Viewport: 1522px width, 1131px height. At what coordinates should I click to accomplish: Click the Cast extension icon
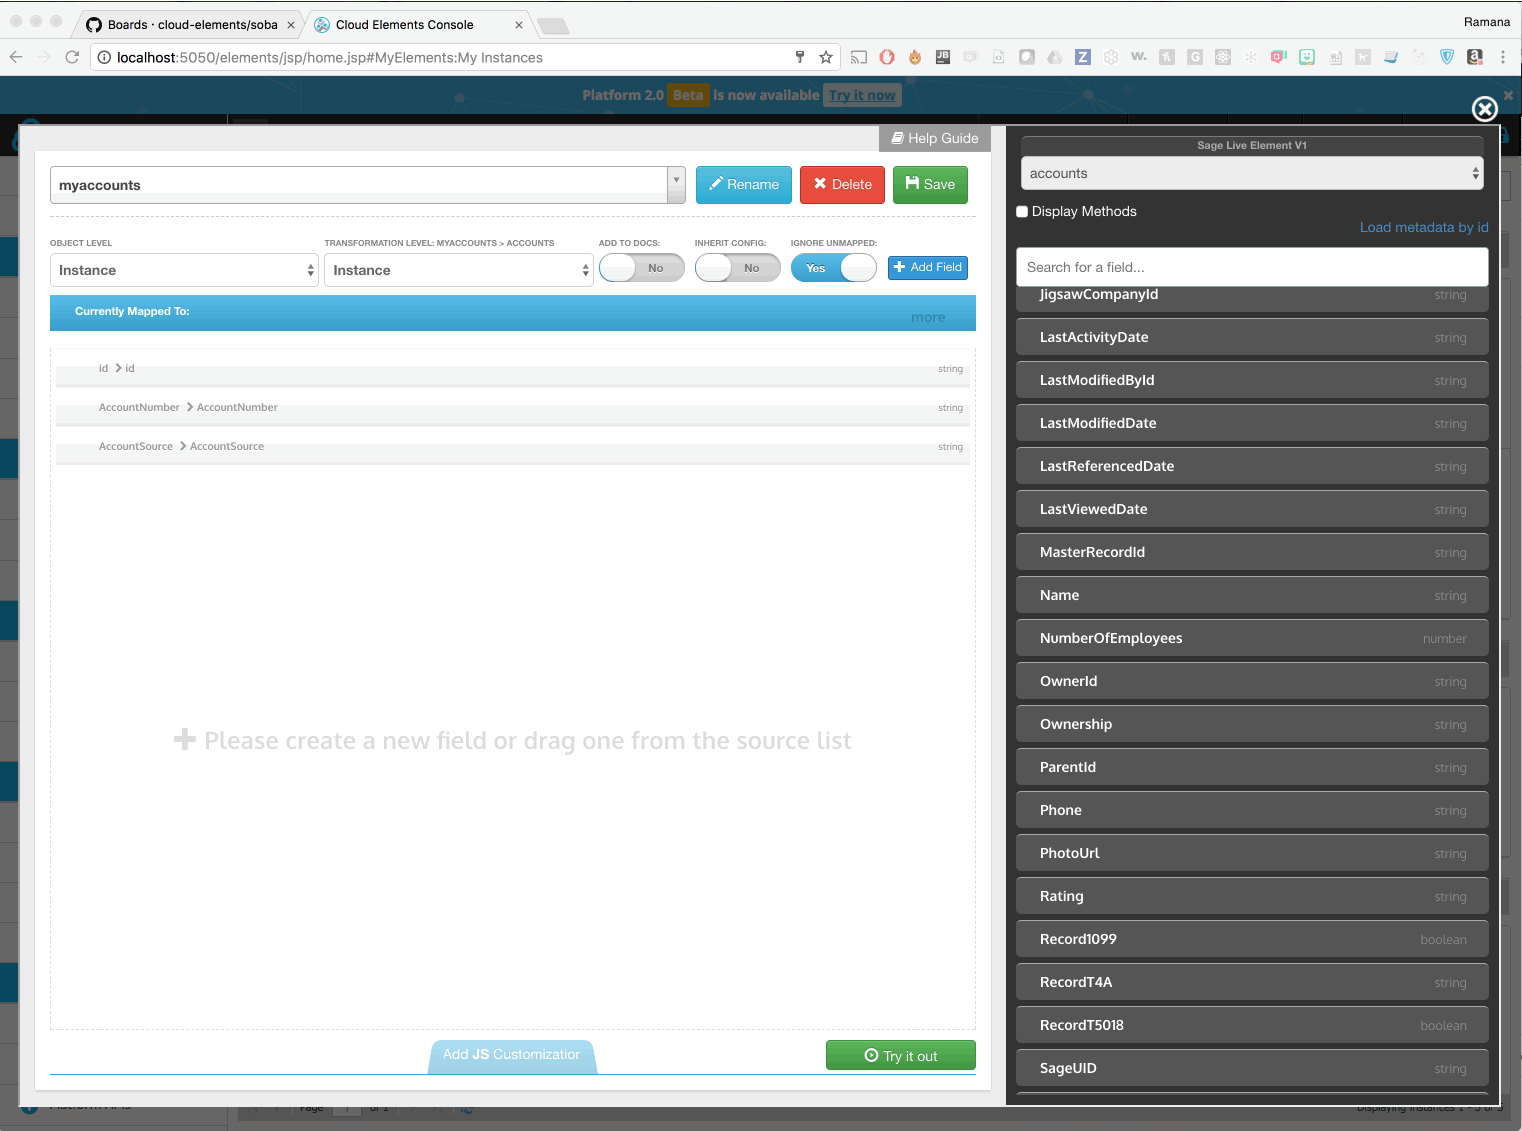[x=859, y=57]
